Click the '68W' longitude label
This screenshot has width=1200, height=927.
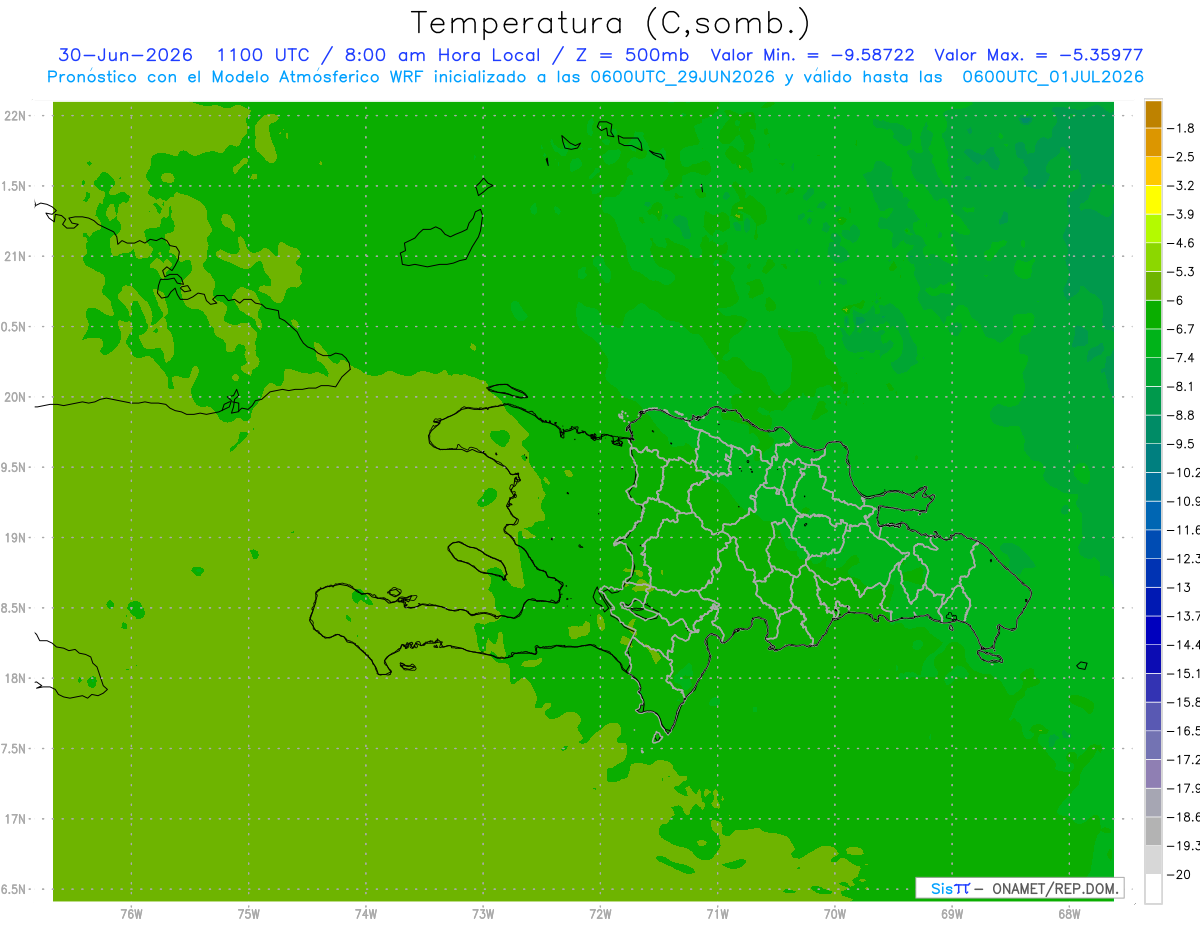coord(1069,914)
